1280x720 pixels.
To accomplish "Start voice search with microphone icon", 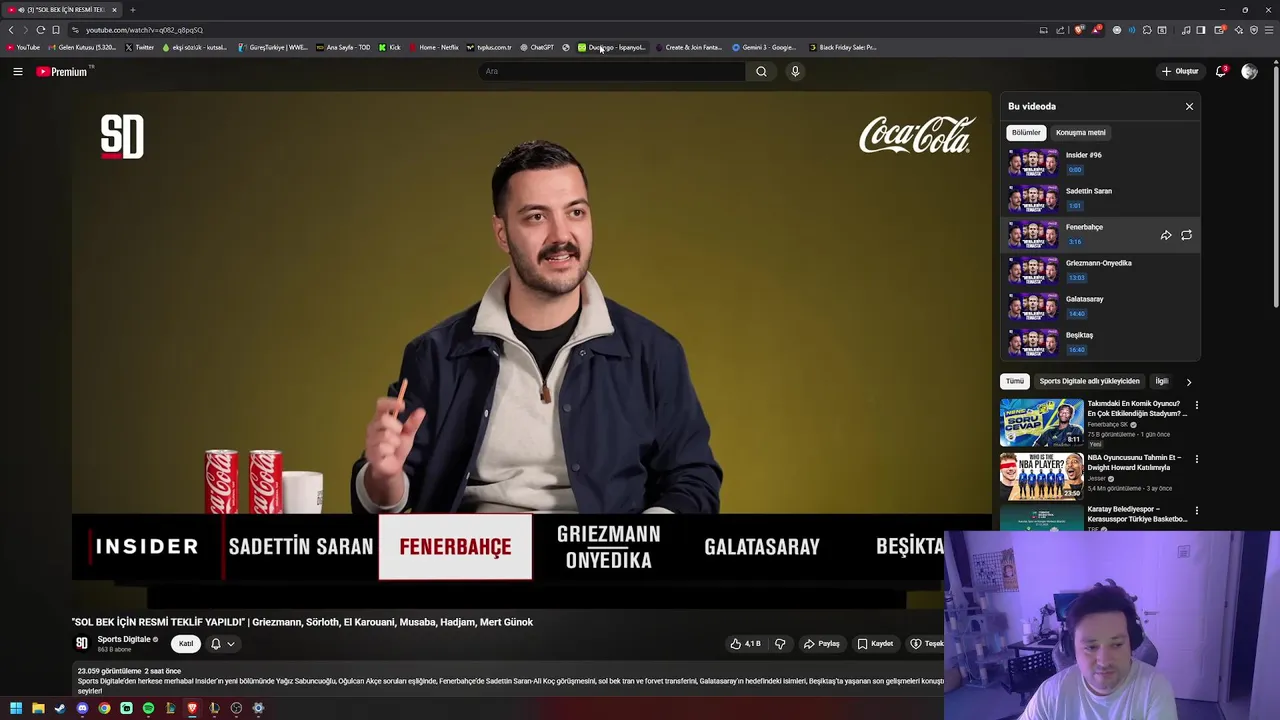I will [795, 71].
